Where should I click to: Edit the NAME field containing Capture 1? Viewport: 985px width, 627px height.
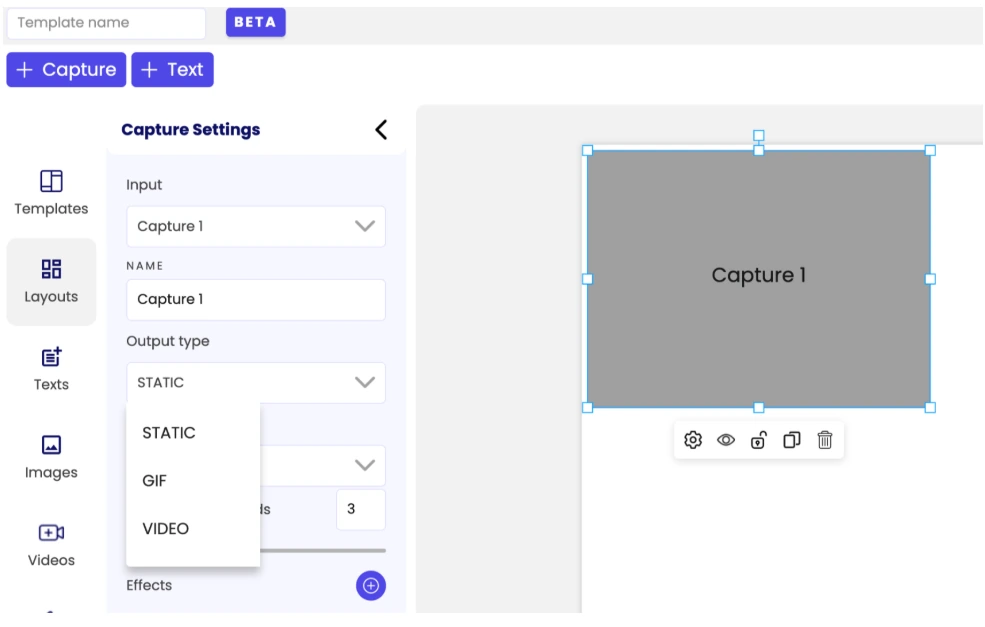(256, 300)
